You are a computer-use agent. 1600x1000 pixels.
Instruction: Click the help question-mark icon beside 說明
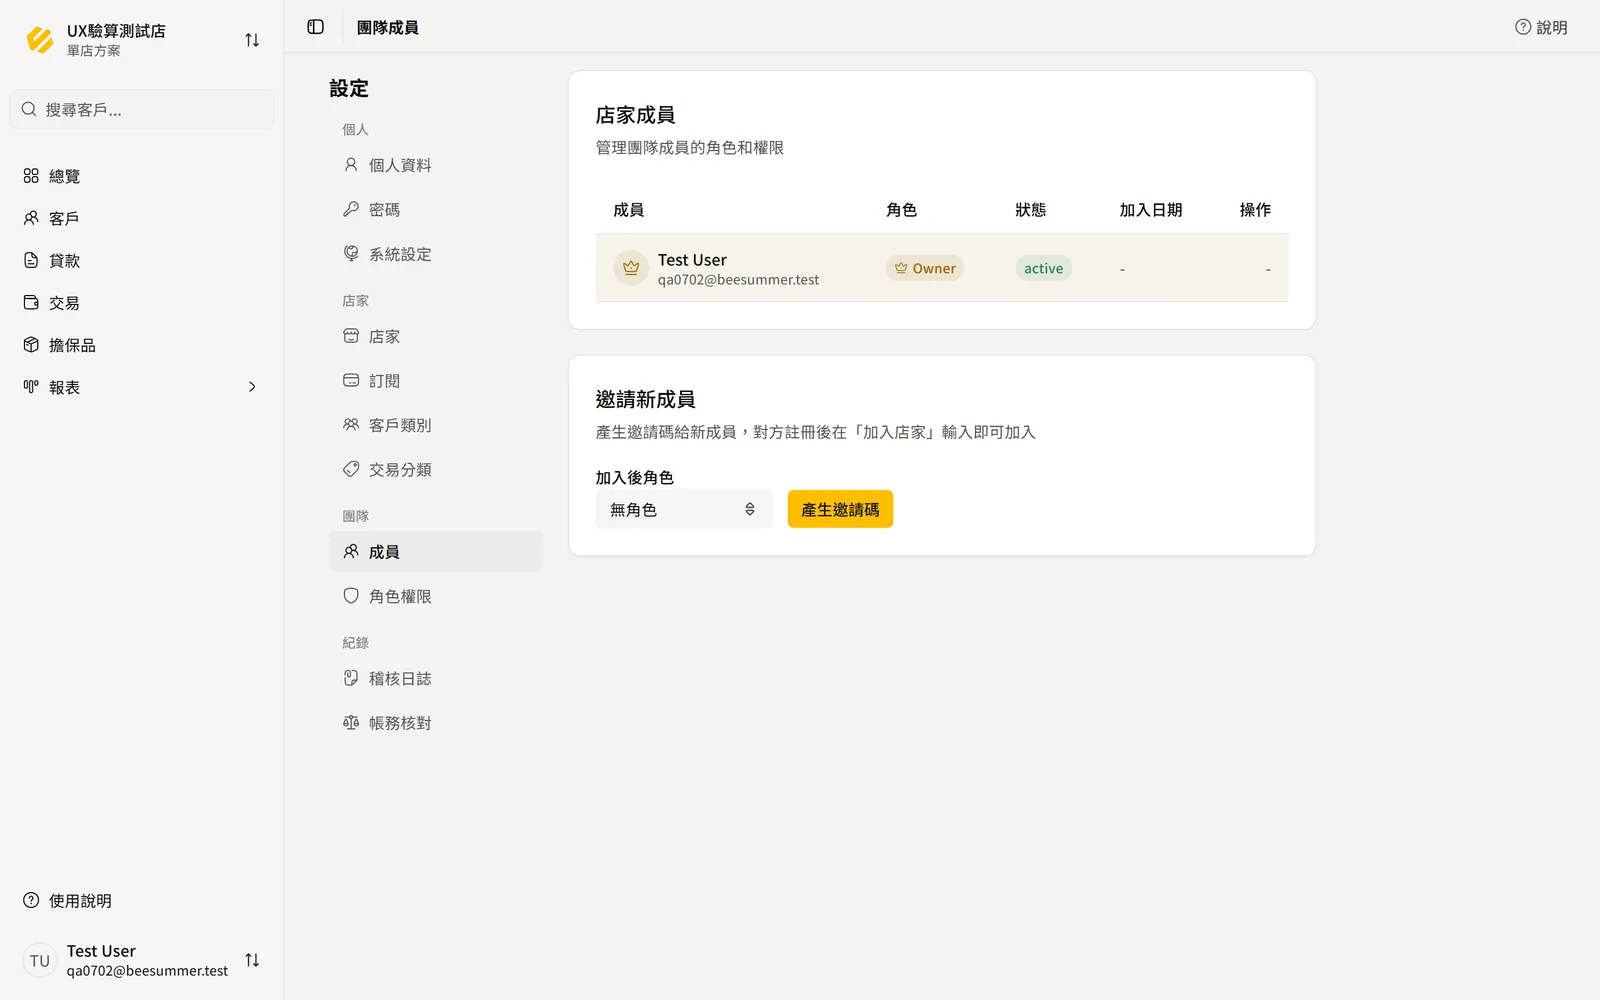coord(1523,27)
